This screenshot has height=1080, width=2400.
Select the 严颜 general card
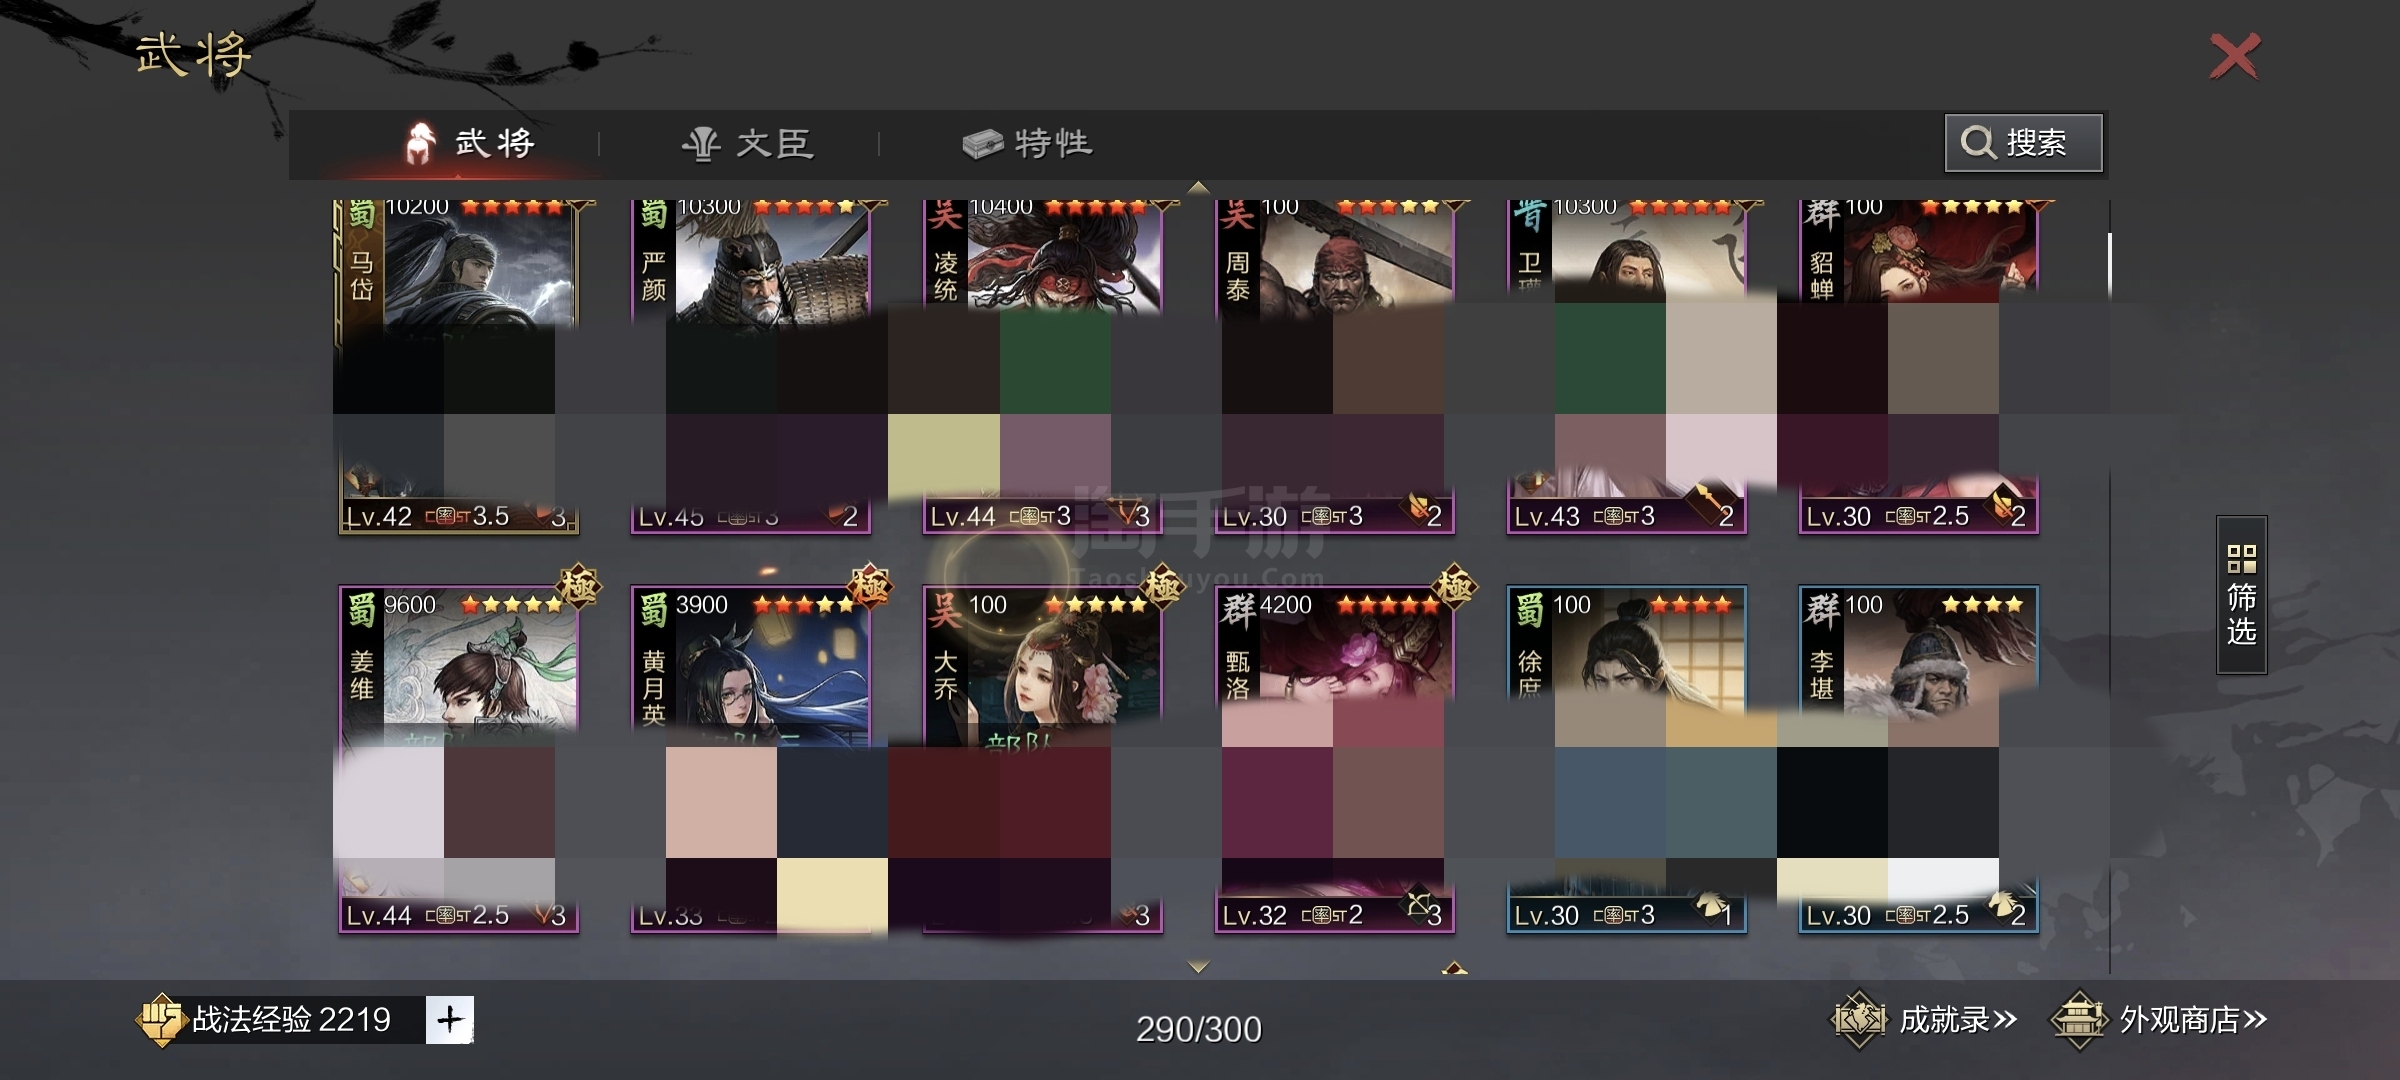click(x=751, y=365)
